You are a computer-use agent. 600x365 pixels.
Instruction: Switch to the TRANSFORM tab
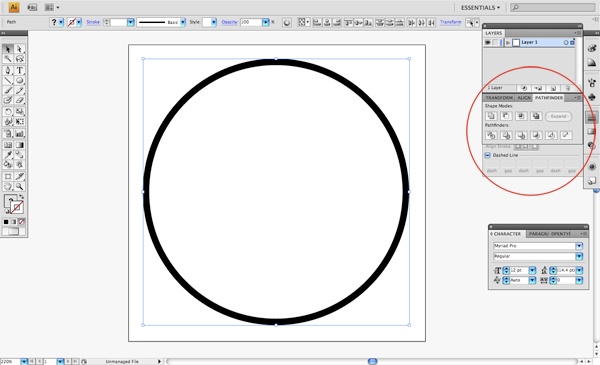(499, 98)
